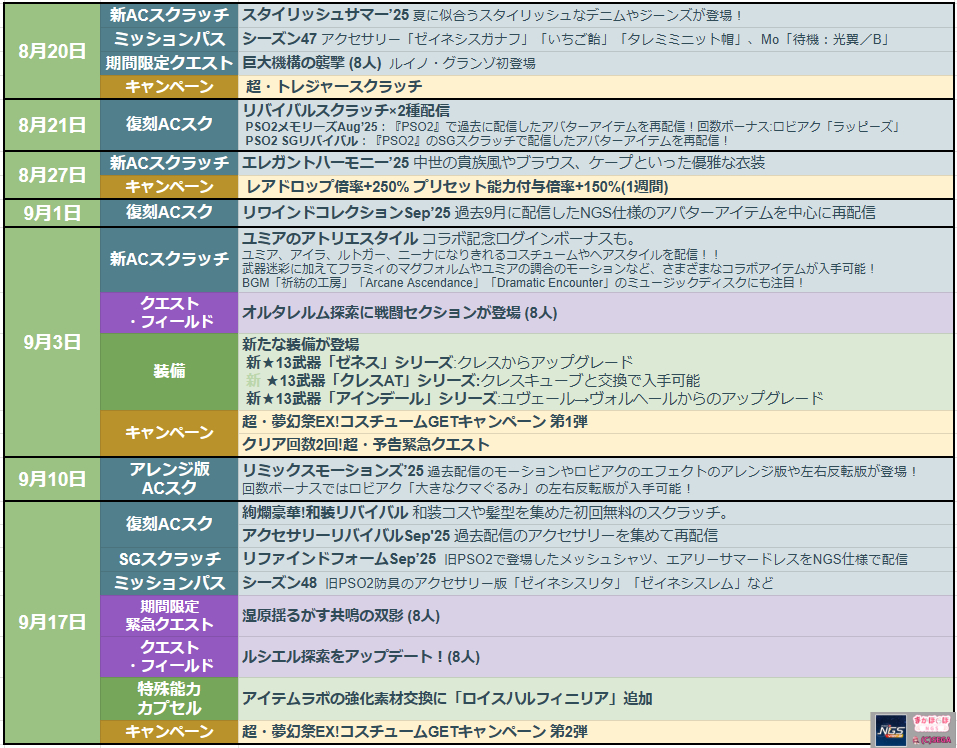Select the "期間限定 緊急クエスト" category cell
The width and height of the screenshot is (957, 748).
point(169,616)
